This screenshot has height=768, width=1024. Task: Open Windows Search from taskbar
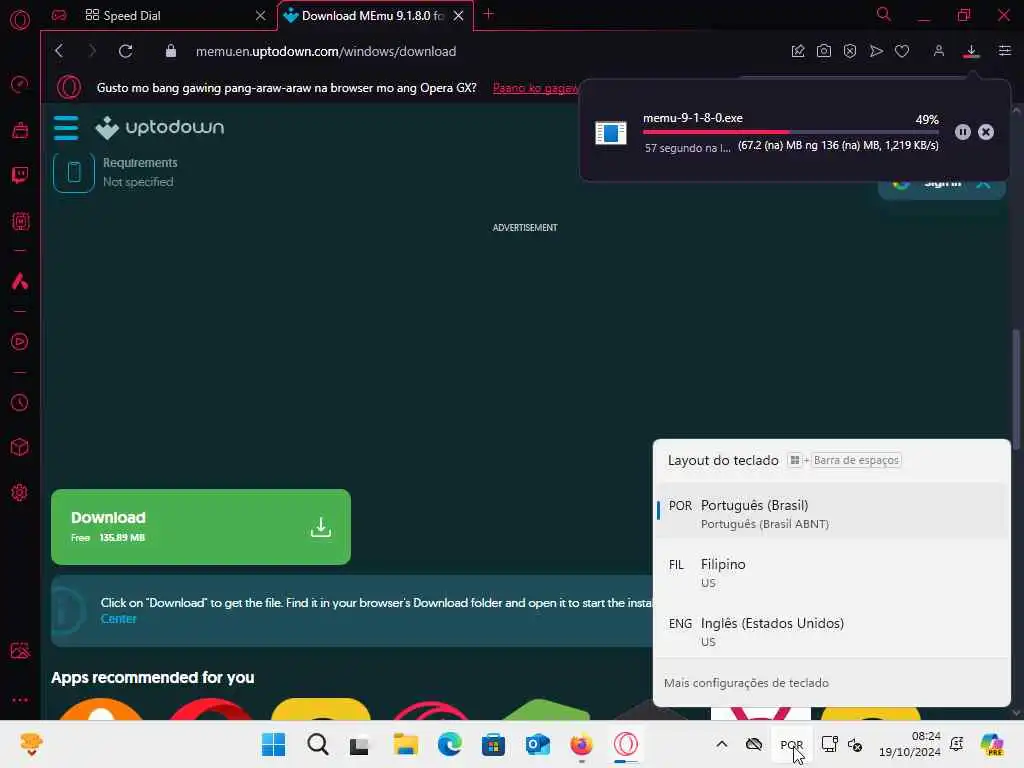pyautogui.click(x=317, y=744)
